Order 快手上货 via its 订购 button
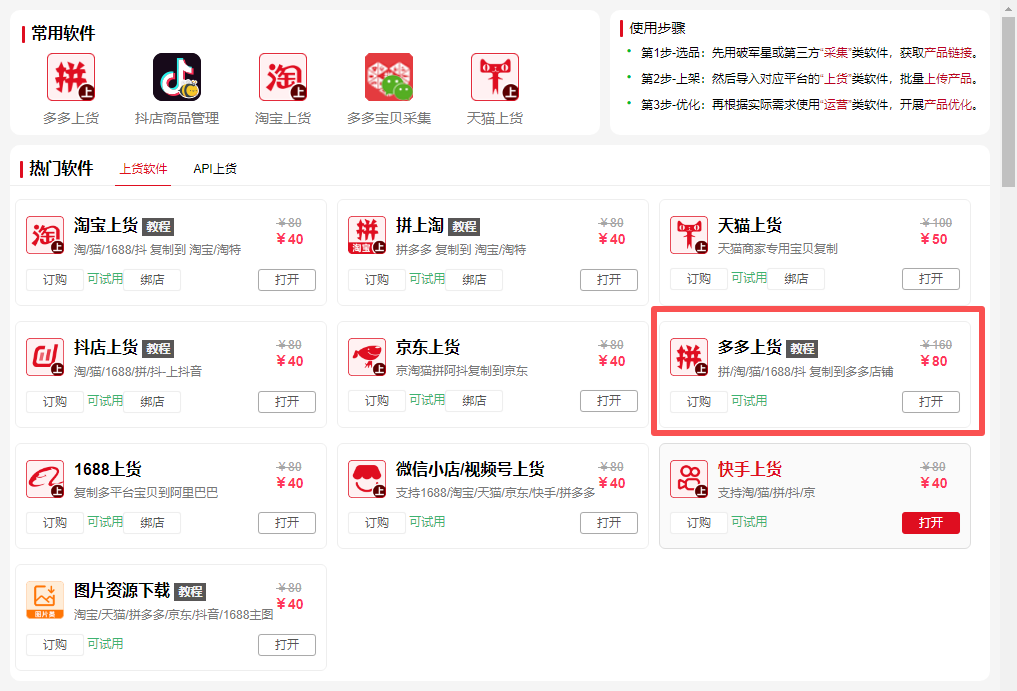The height and width of the screenshot is (691, 1017). point(699,522)
